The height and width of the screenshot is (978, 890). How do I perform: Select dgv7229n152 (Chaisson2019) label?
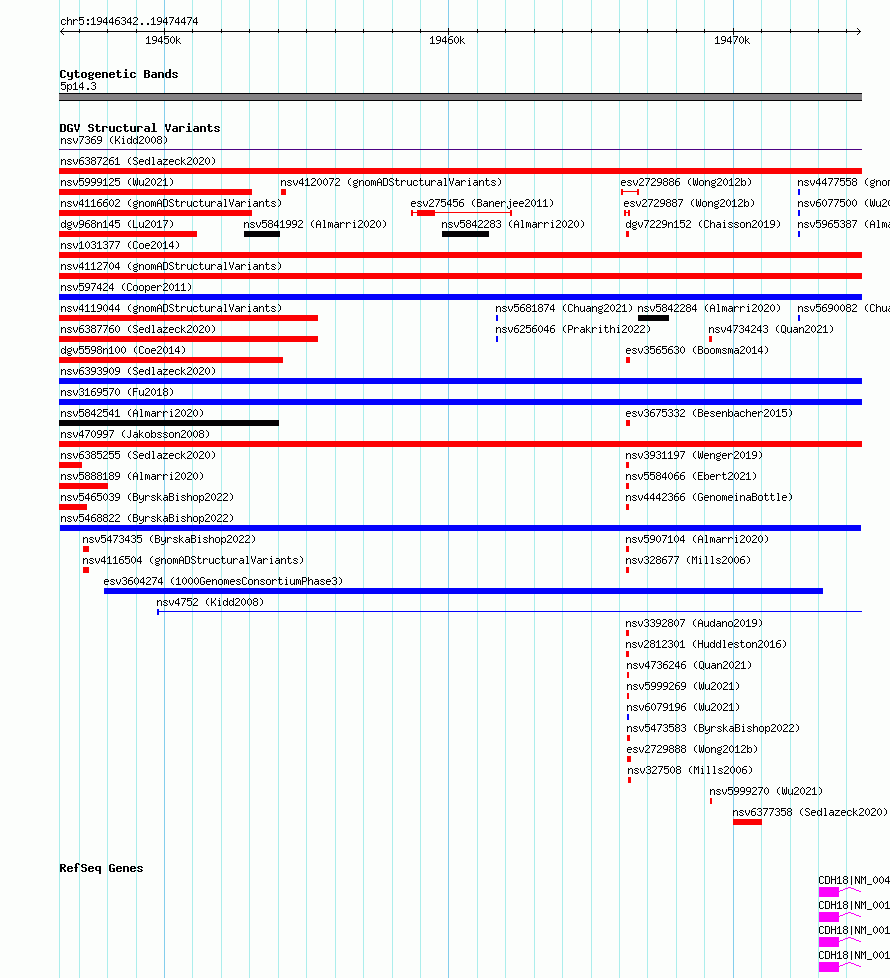(704, 225)
